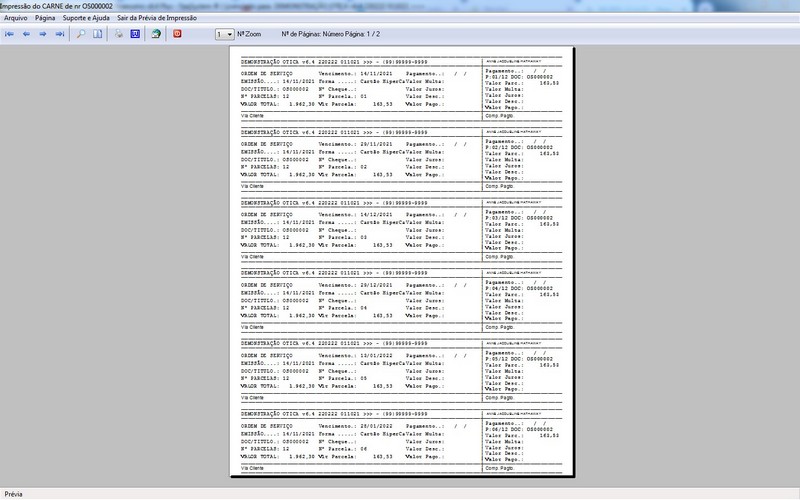Click Vencimento 13/01/2022 in the fifth slip
Image resolution: width=800 pixels, height=500 pixels.
(356, 356)
